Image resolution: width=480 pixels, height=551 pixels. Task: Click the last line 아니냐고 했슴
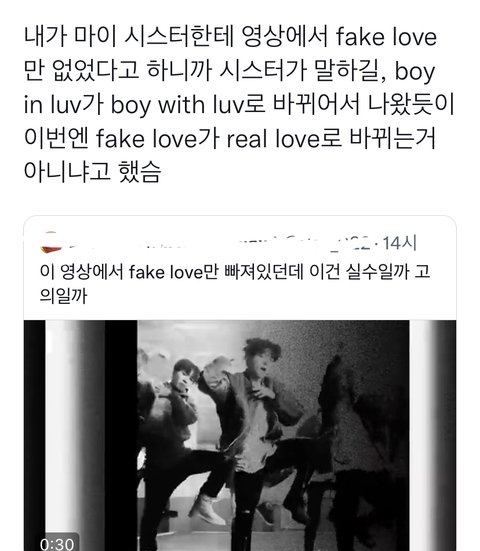(x=92, y=172)
